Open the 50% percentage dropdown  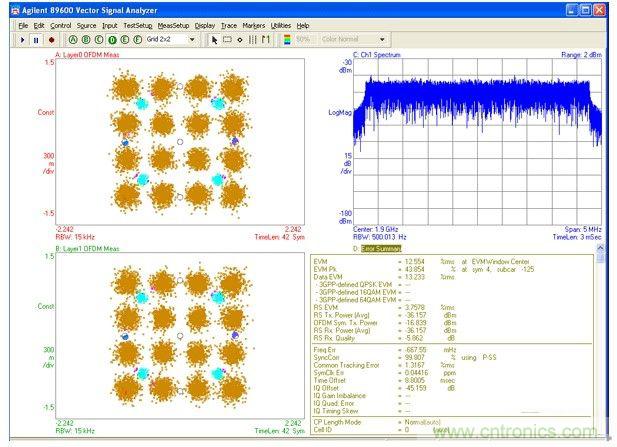pyautogui.click(x=304, y=39)
